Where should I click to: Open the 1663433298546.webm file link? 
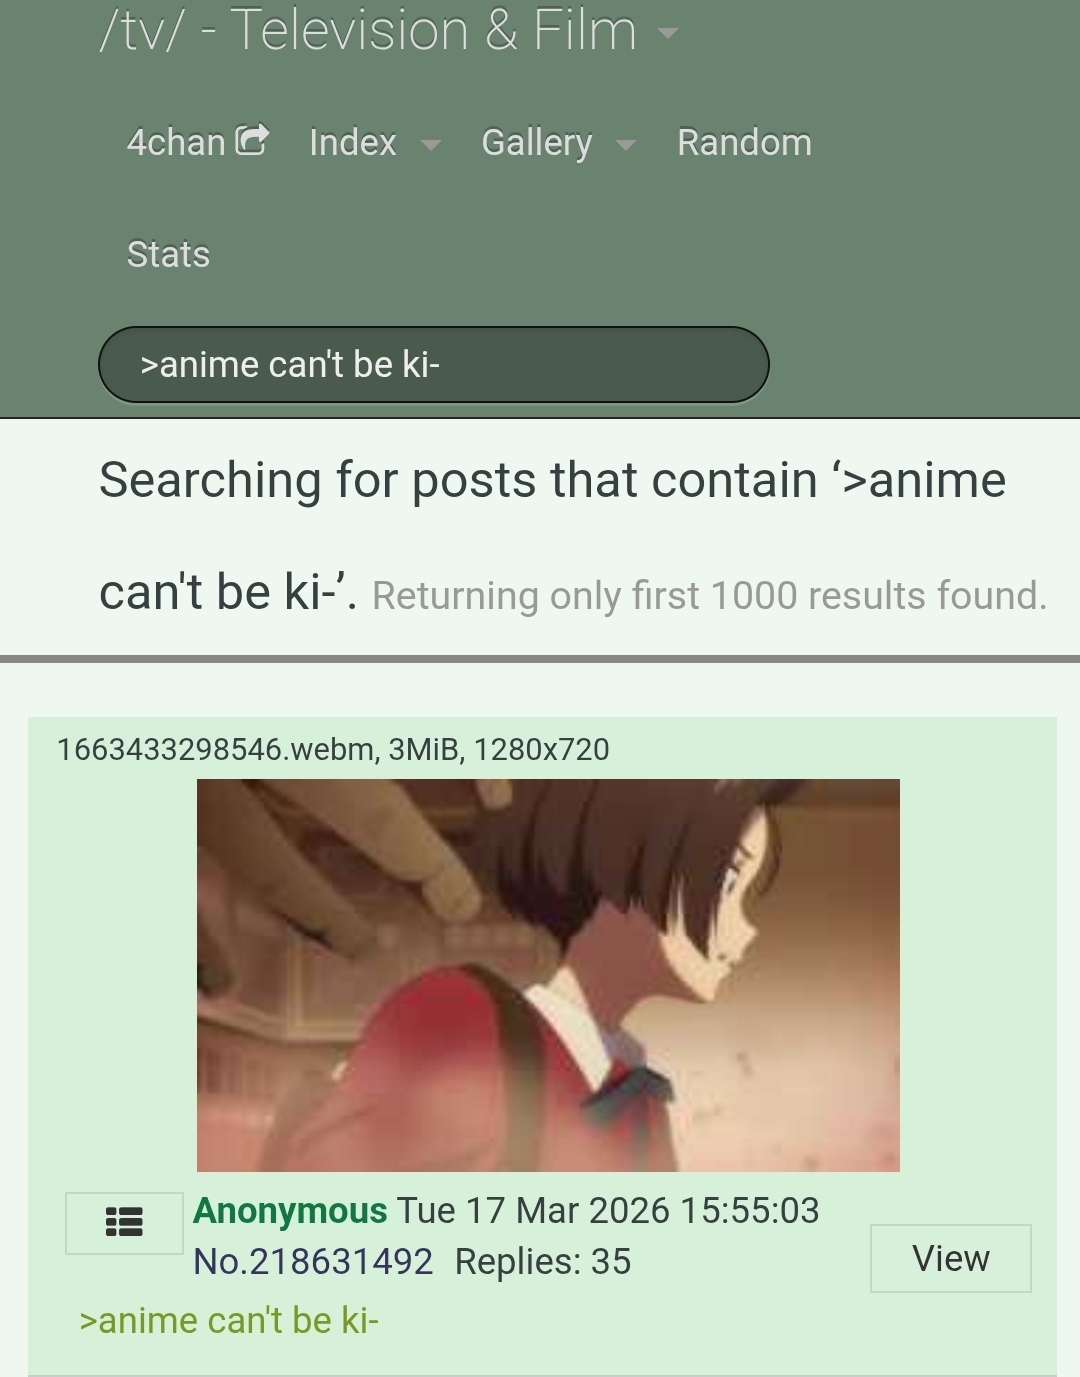pos(217,749)
